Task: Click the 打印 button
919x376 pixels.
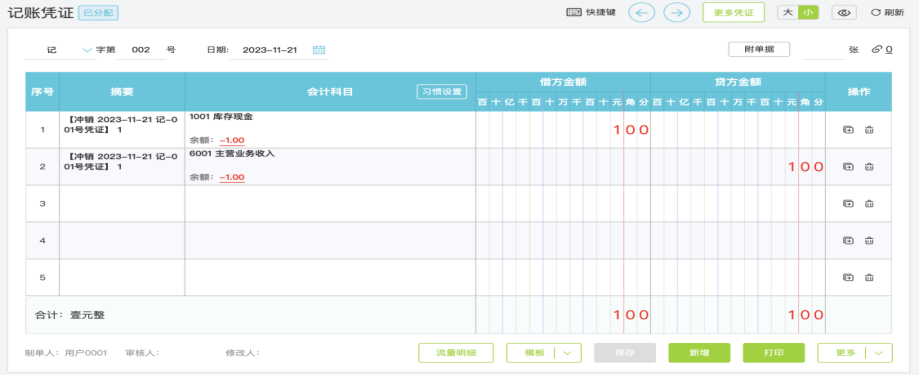Action: [x=774, y=353]
